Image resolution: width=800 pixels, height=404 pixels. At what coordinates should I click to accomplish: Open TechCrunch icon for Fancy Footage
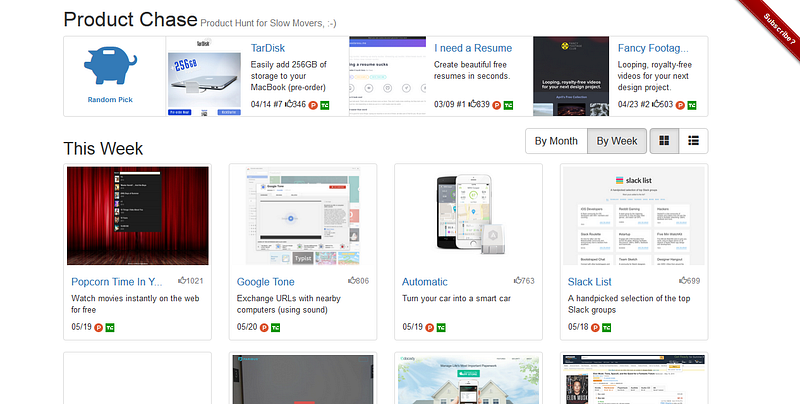pos(692,105)
